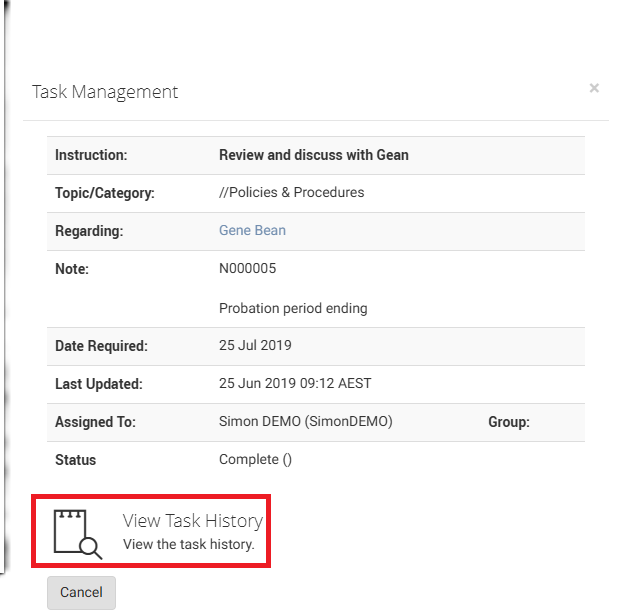Click the 'Probation period ending' note text
This screenshot has width=622, height=613.
[x=293, y=308]
